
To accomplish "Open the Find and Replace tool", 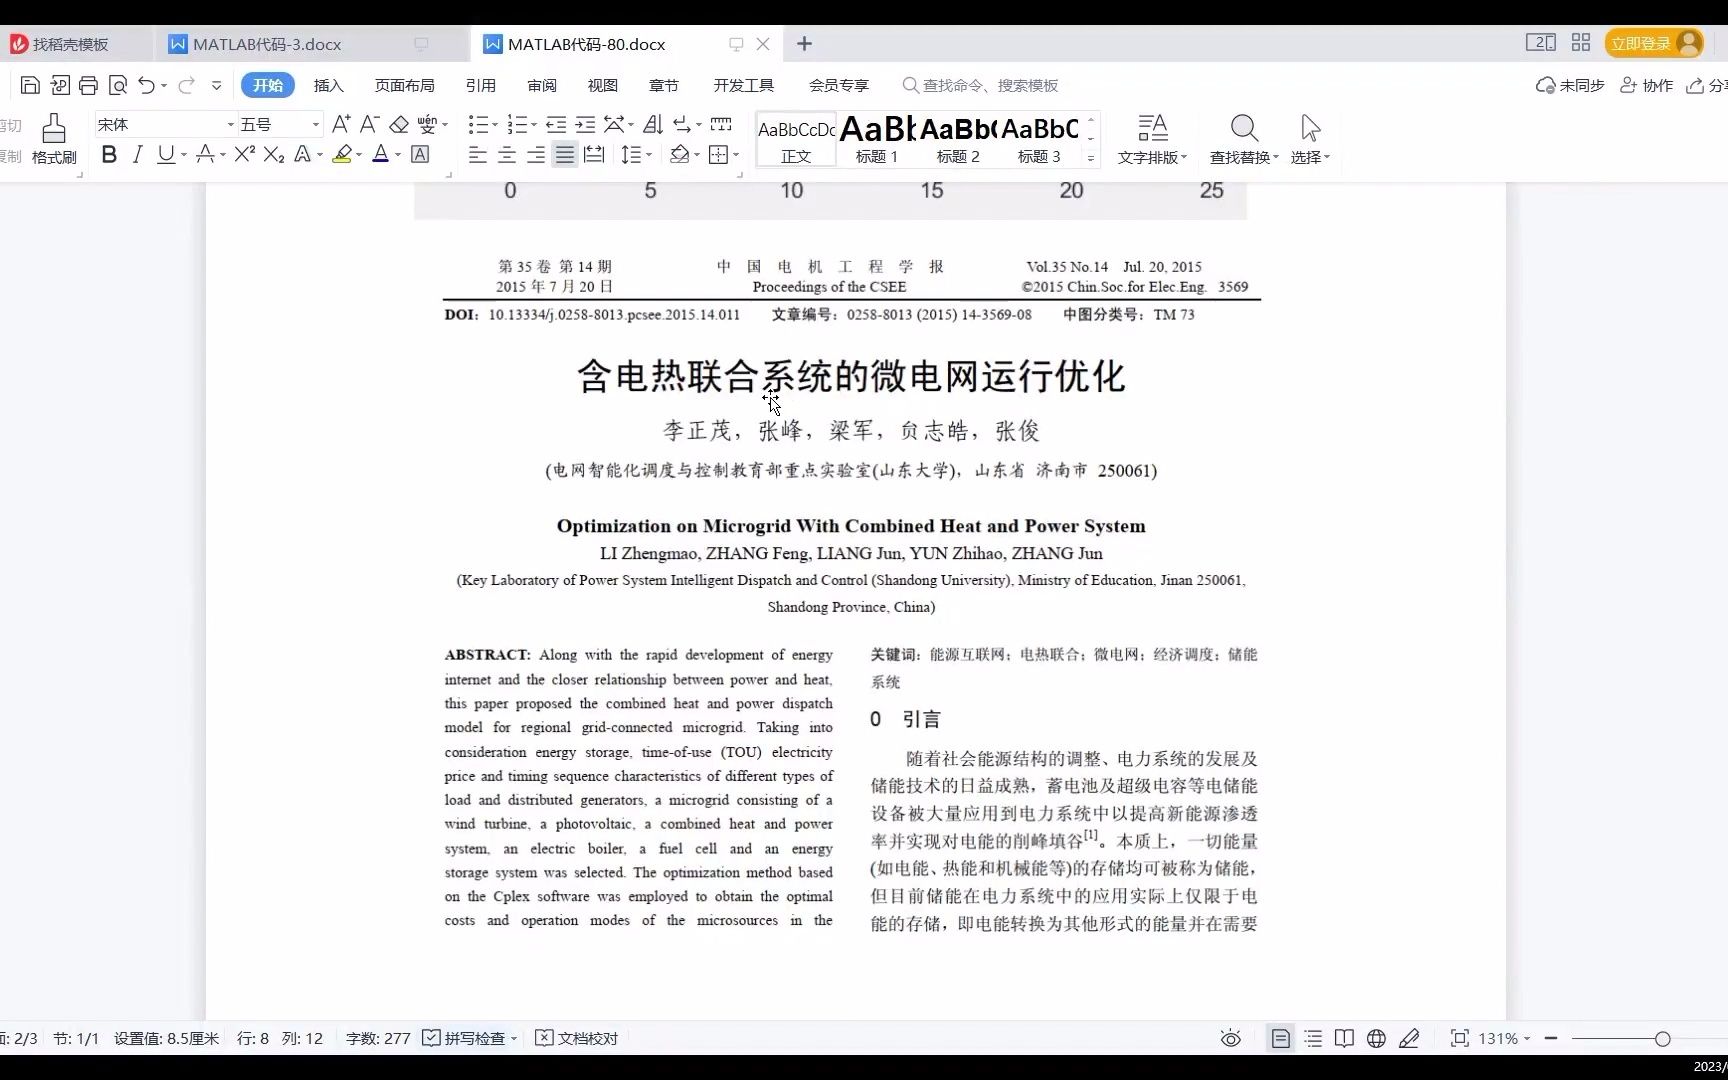I will coord(1243,138).
